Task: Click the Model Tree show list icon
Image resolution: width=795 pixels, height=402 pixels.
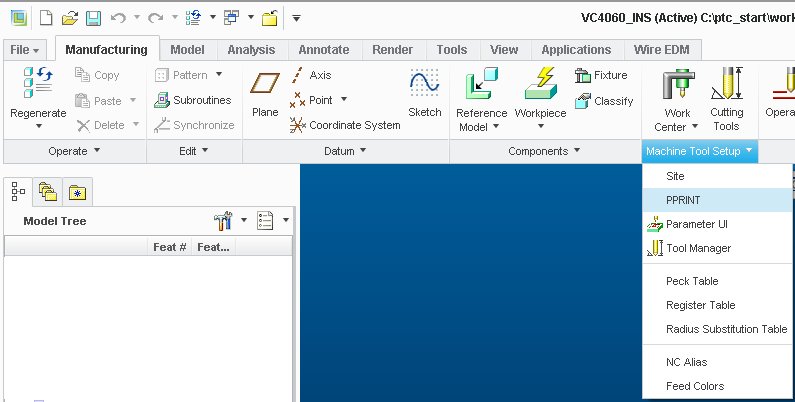Action: click(x=265, y=221)
